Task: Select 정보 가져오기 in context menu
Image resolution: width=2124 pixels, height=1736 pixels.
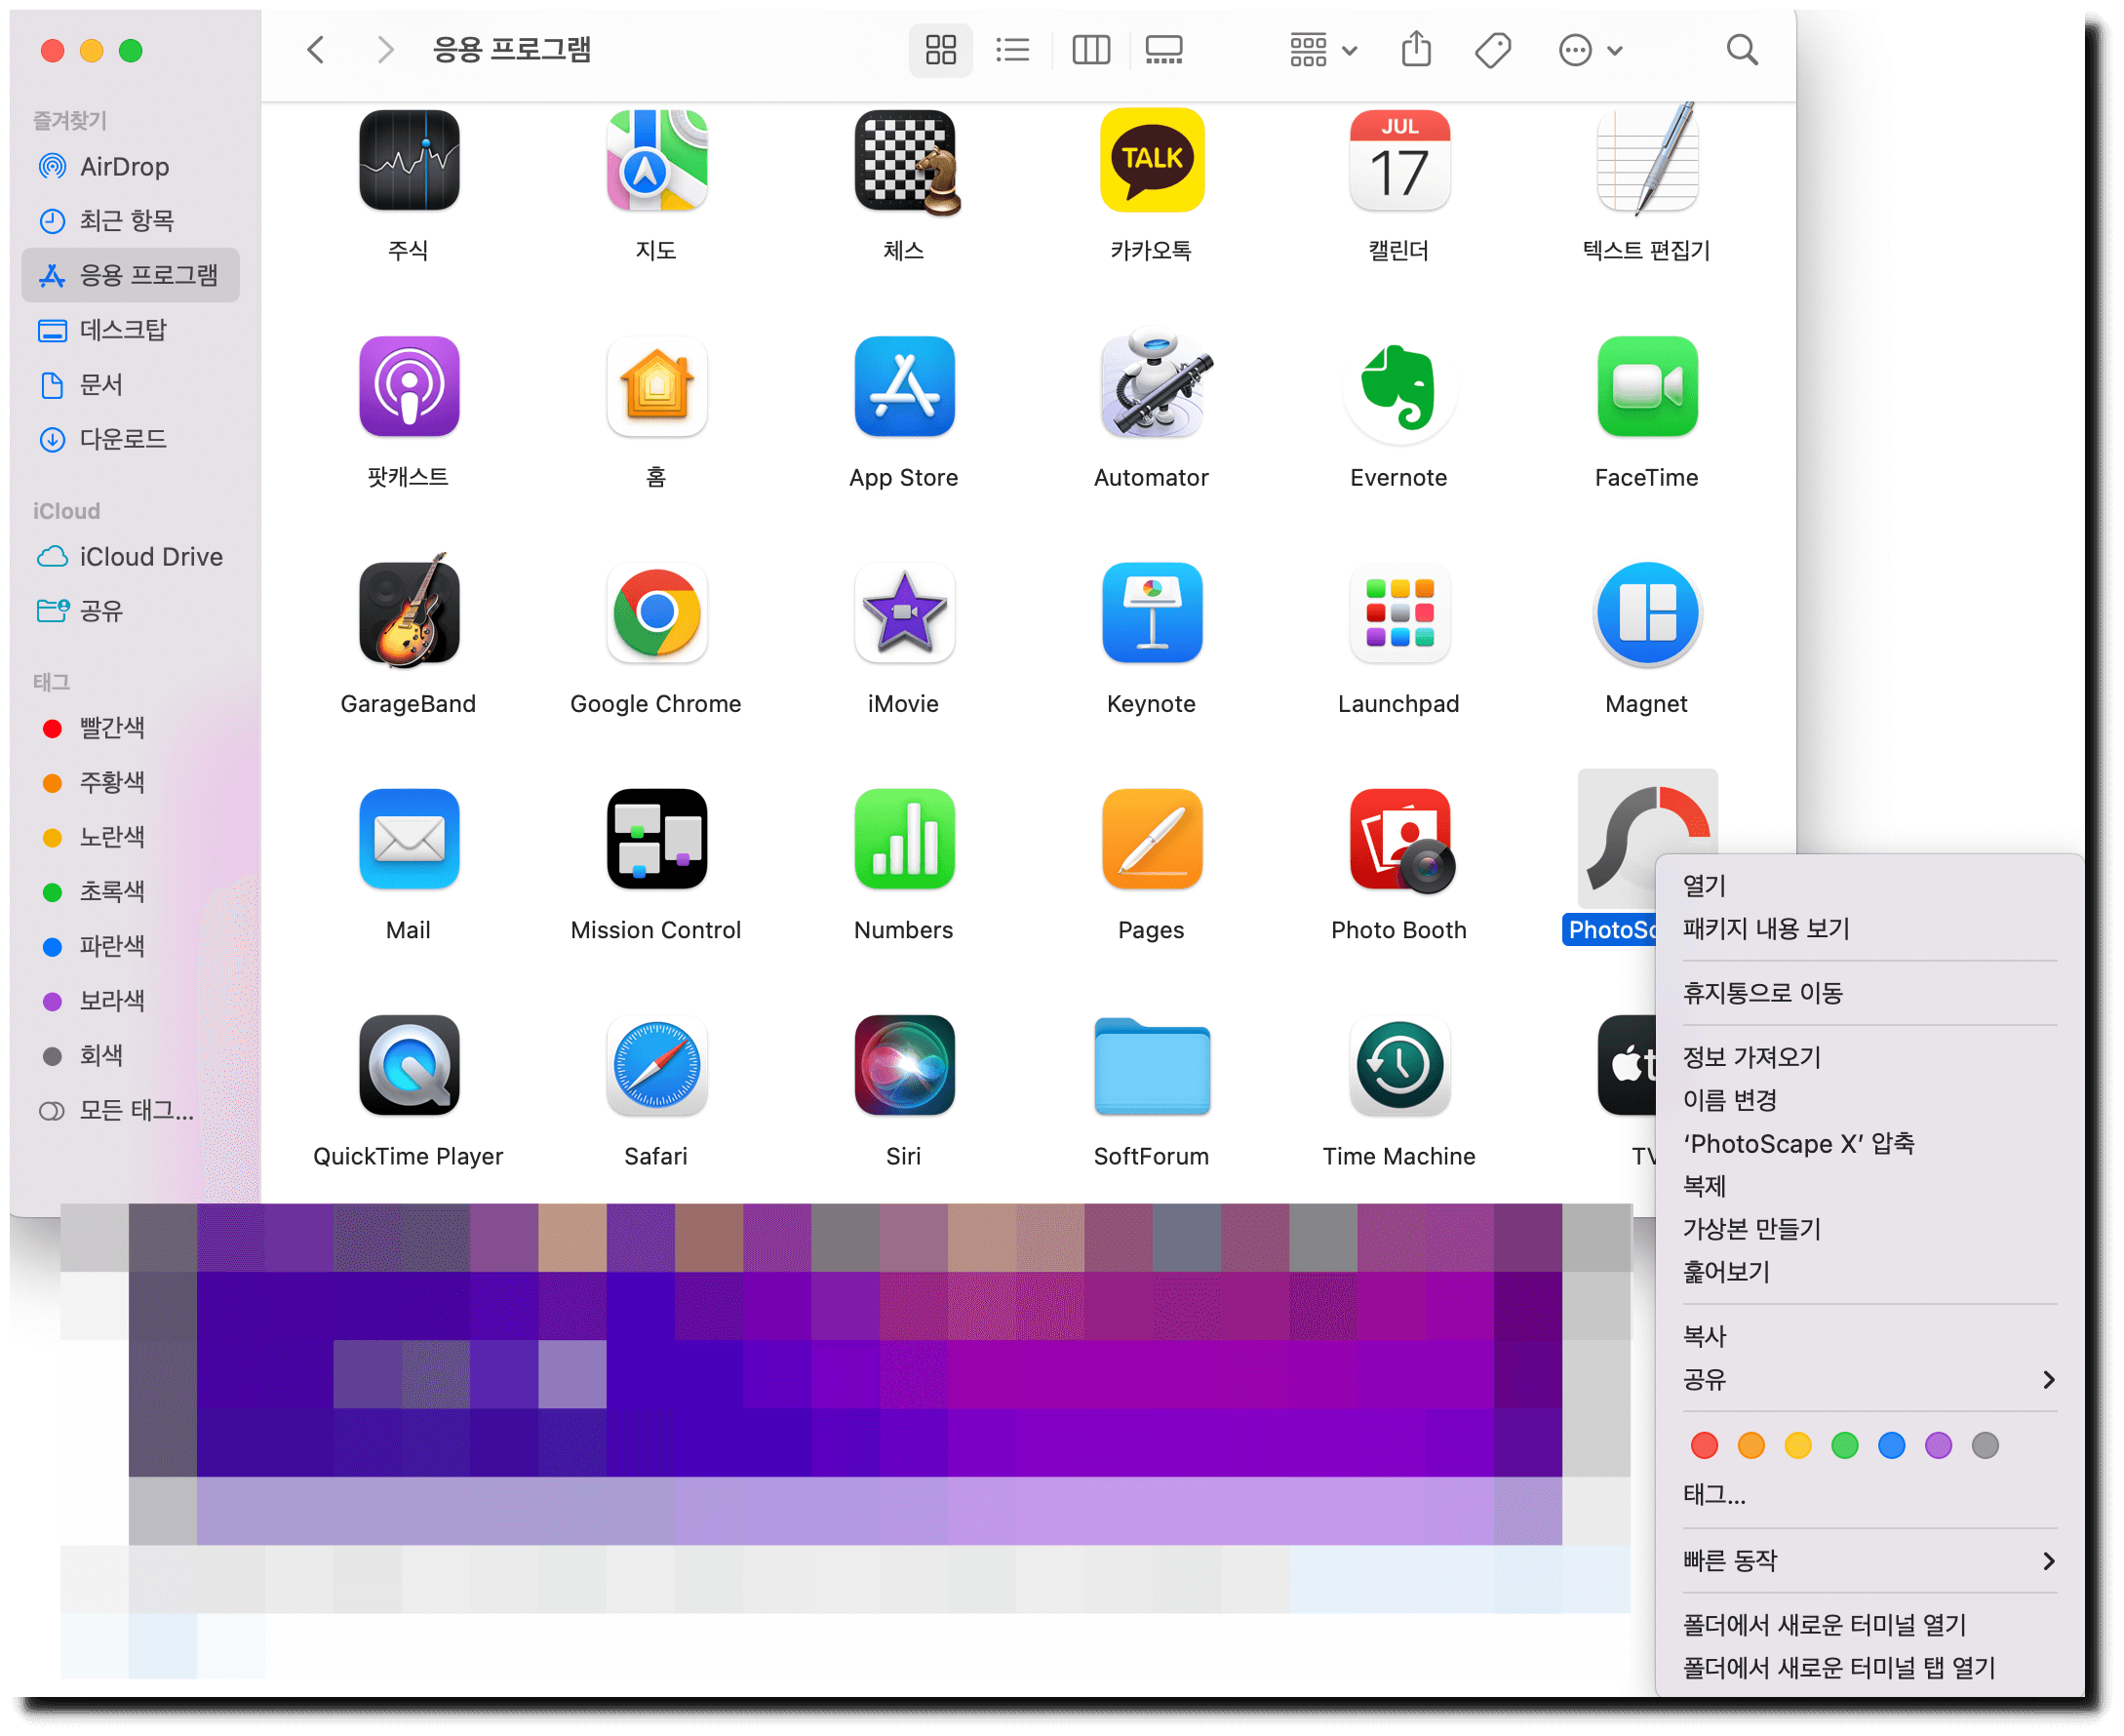Action: [1751, 1057]
